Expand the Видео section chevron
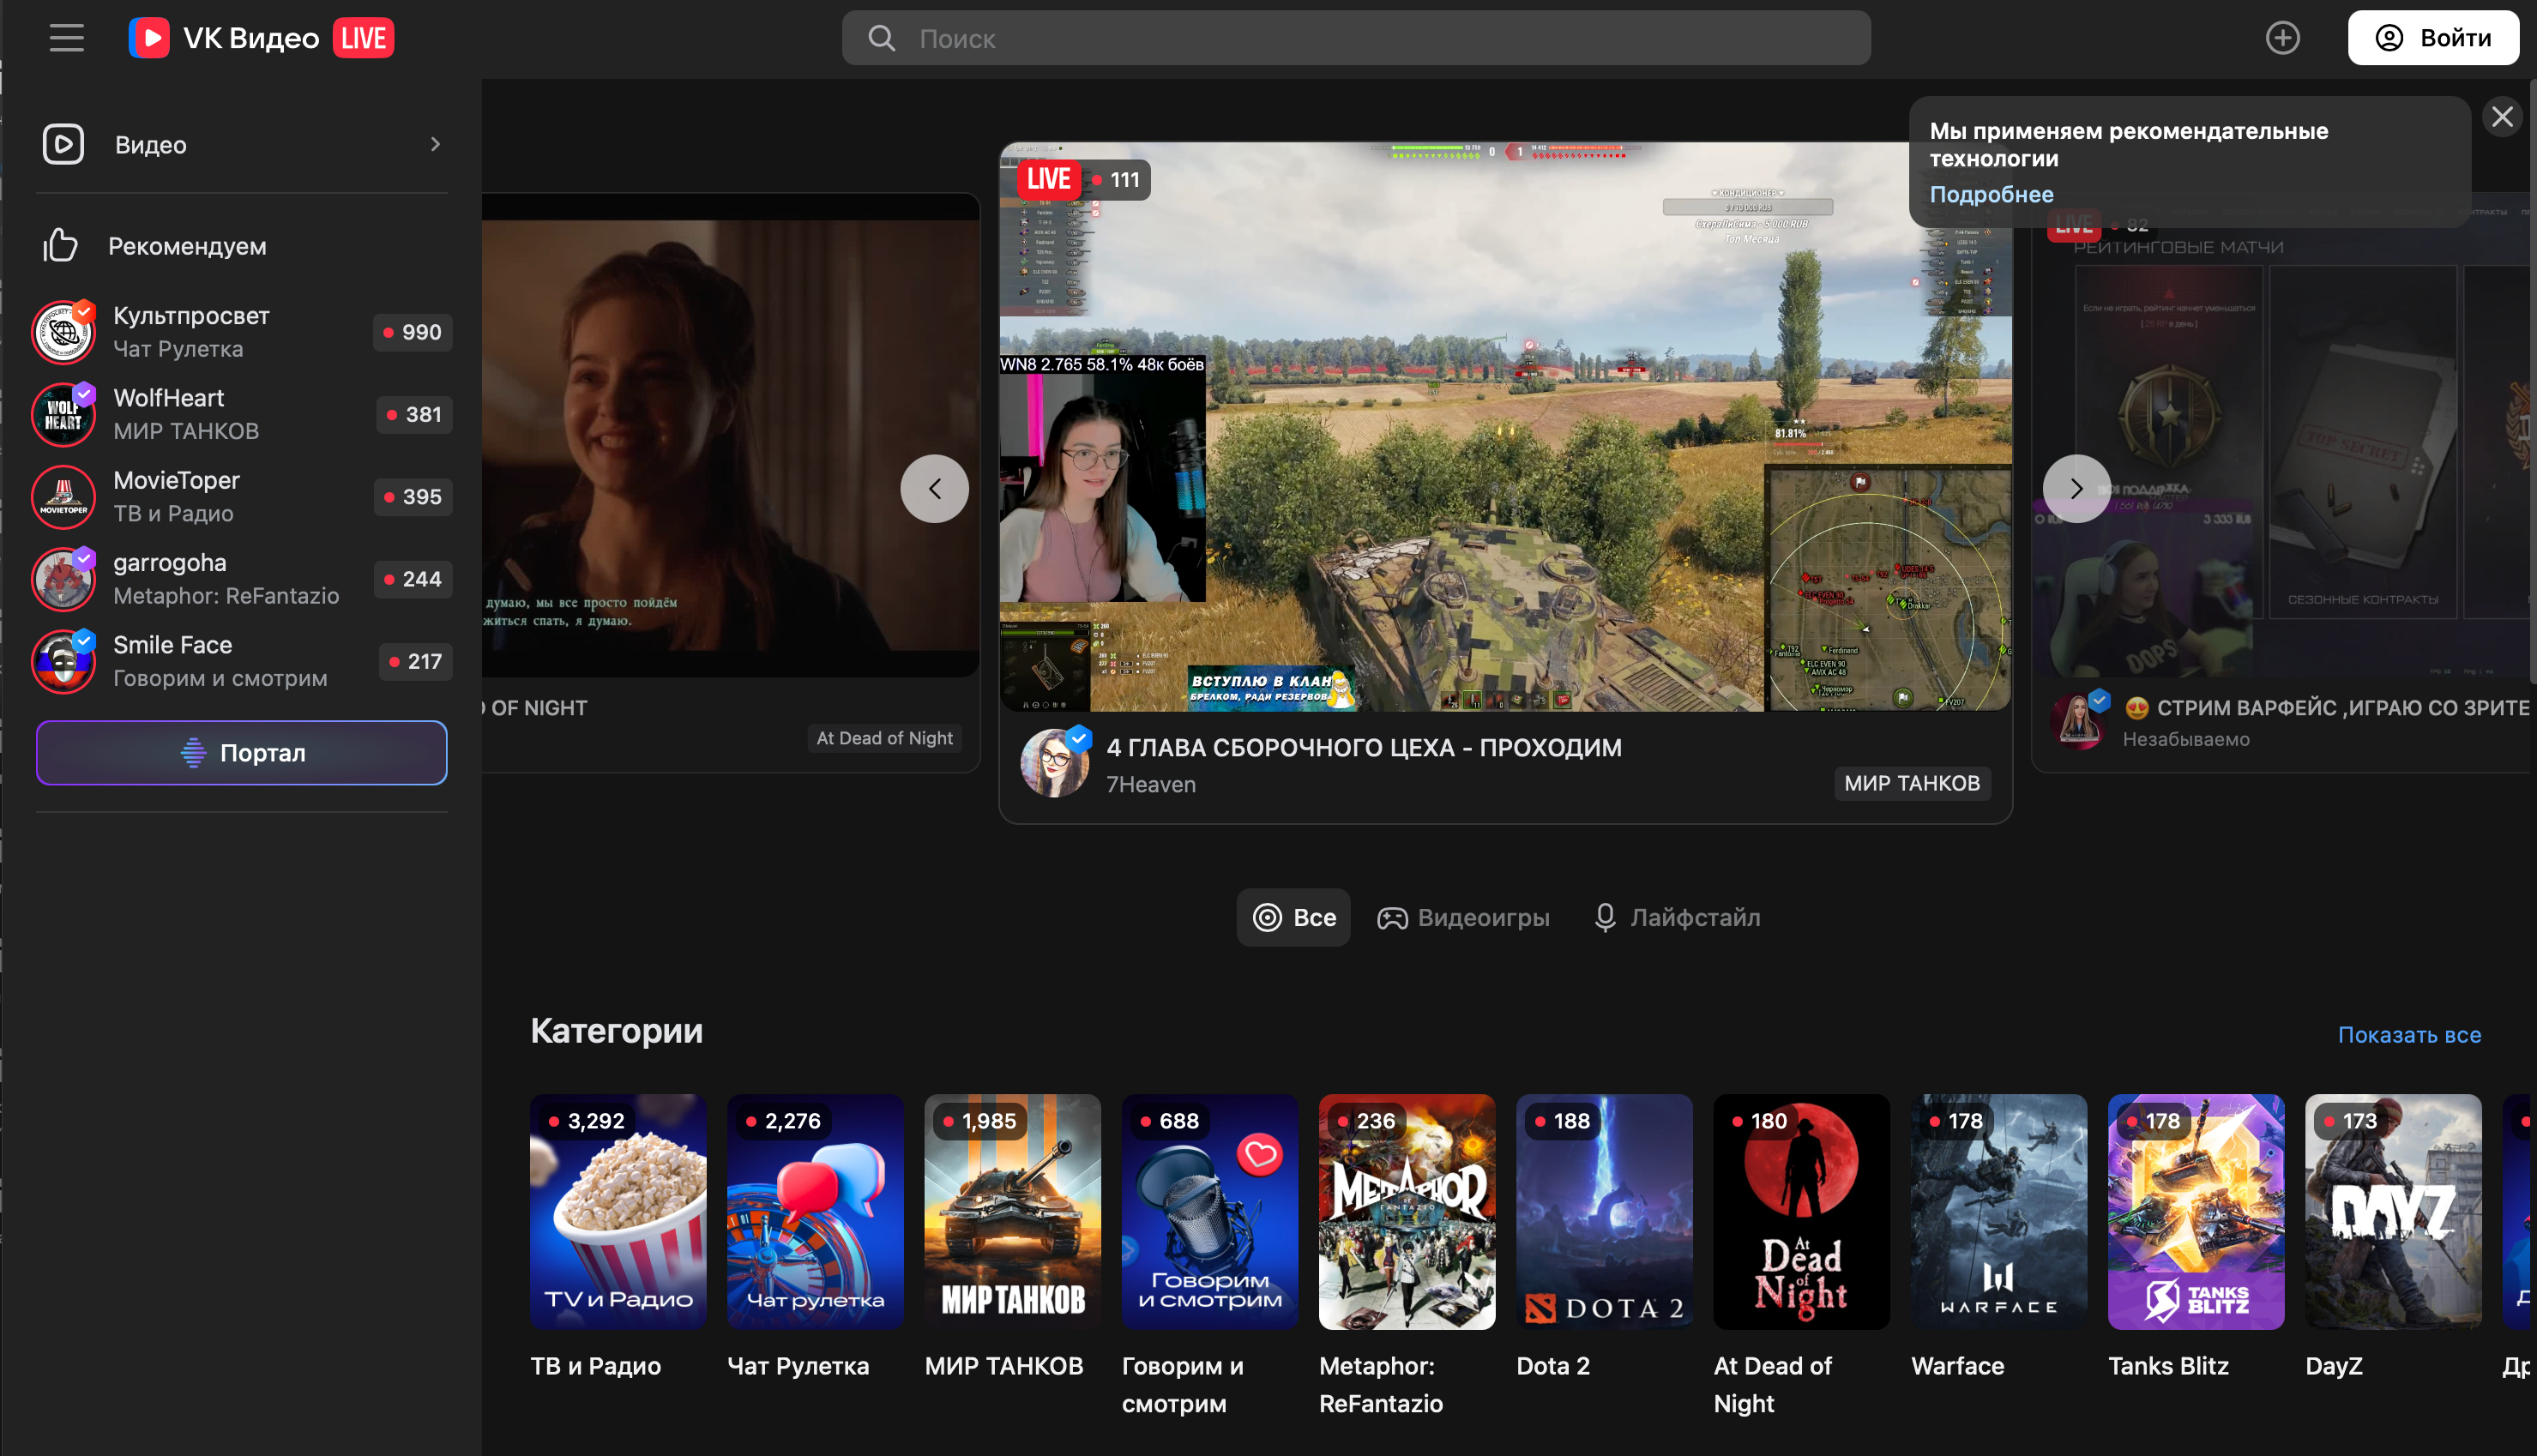Image resolution: width=2537 pixels, height=1456 pixels. [x=435, y=144]
